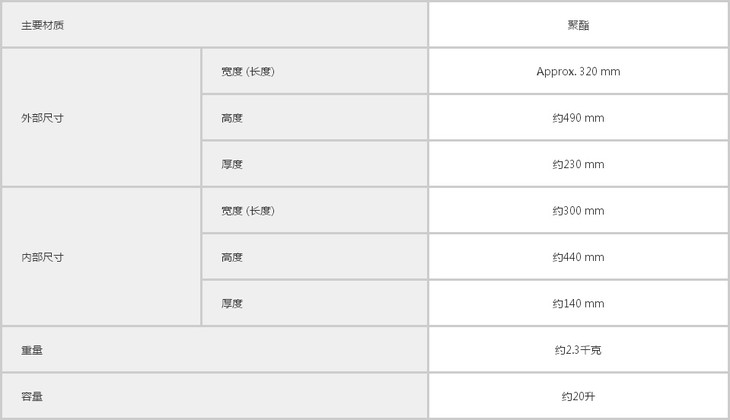Select 宽度 (长度) label under 内部尺寸
The width and height of the screenshot is (730, 420).
point(248,211)
